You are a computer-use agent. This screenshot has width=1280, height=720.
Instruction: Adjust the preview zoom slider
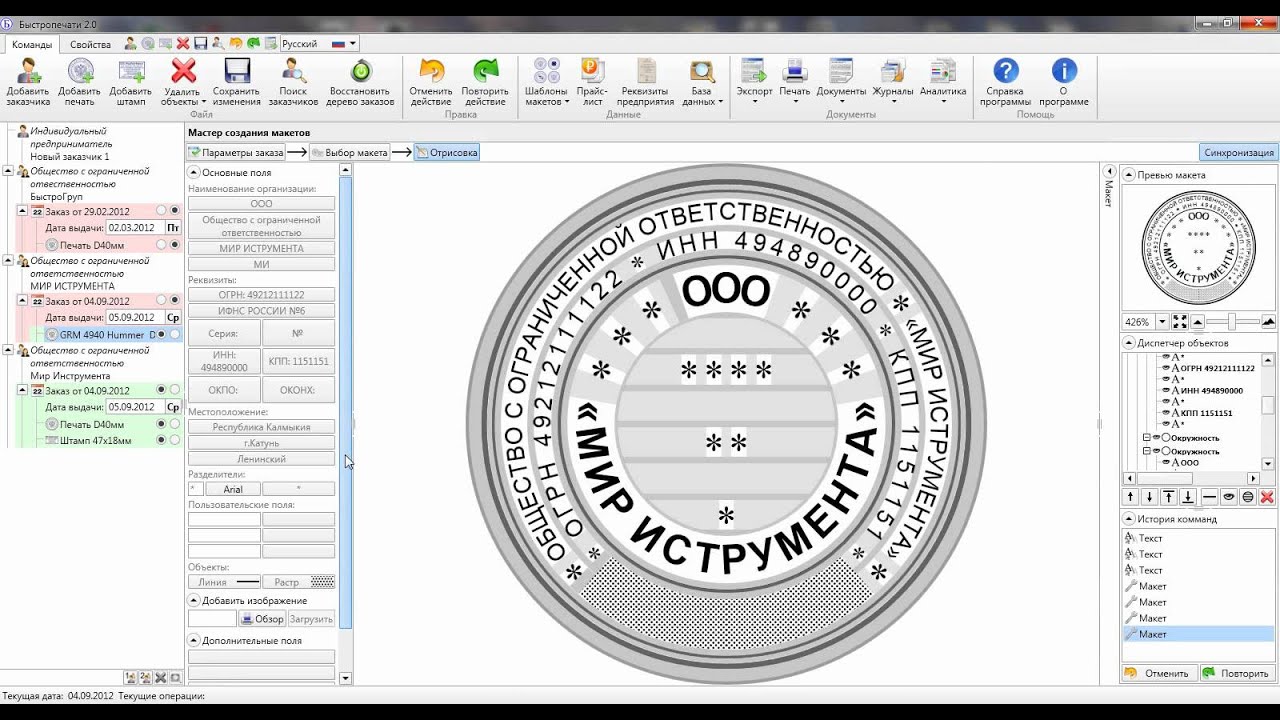[x=1231, y=322]
